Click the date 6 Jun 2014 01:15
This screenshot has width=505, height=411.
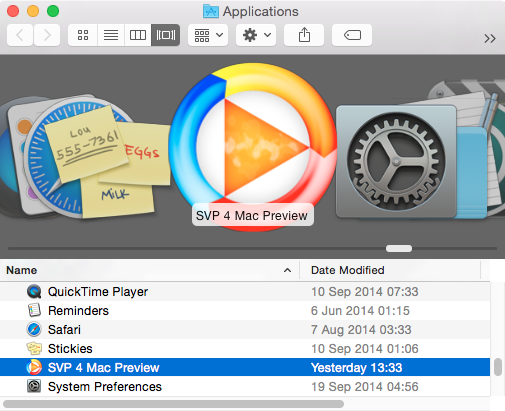click(360, 311)
